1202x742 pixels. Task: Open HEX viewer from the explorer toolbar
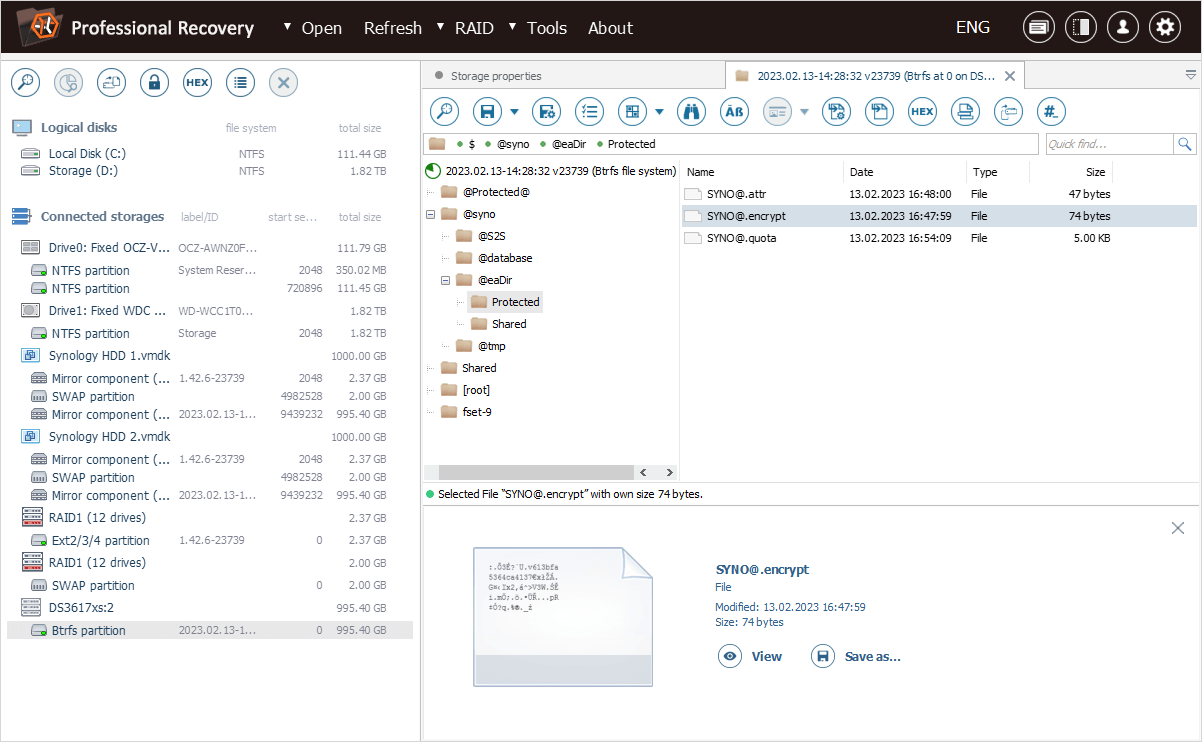922,112
